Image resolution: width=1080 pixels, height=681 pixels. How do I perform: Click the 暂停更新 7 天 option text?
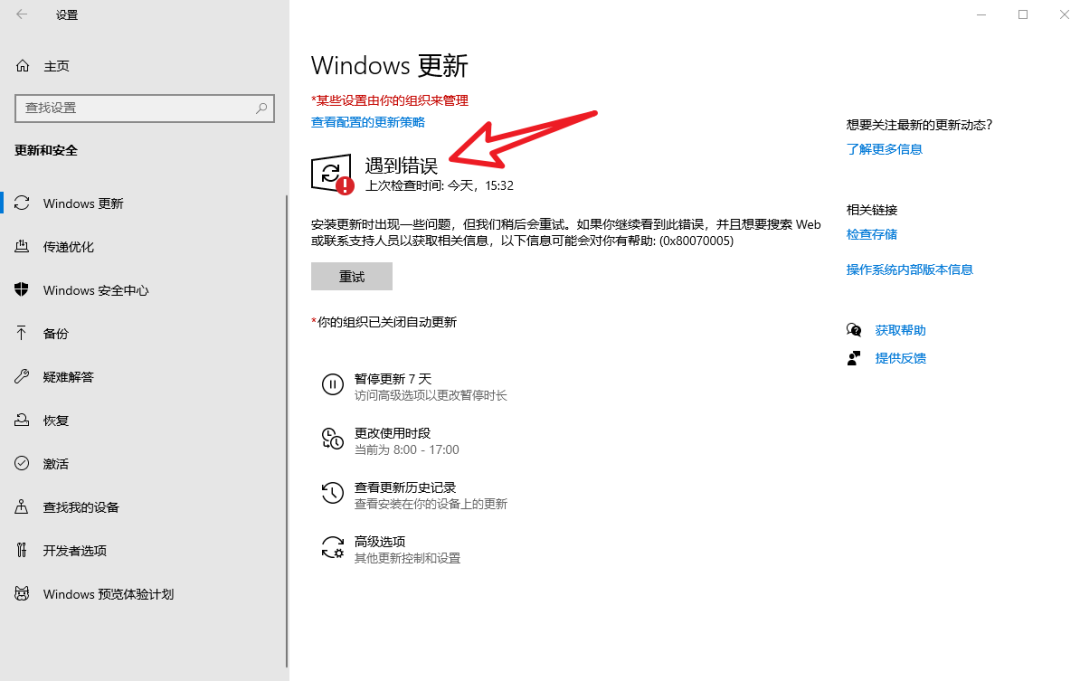(x=393, y=379)
